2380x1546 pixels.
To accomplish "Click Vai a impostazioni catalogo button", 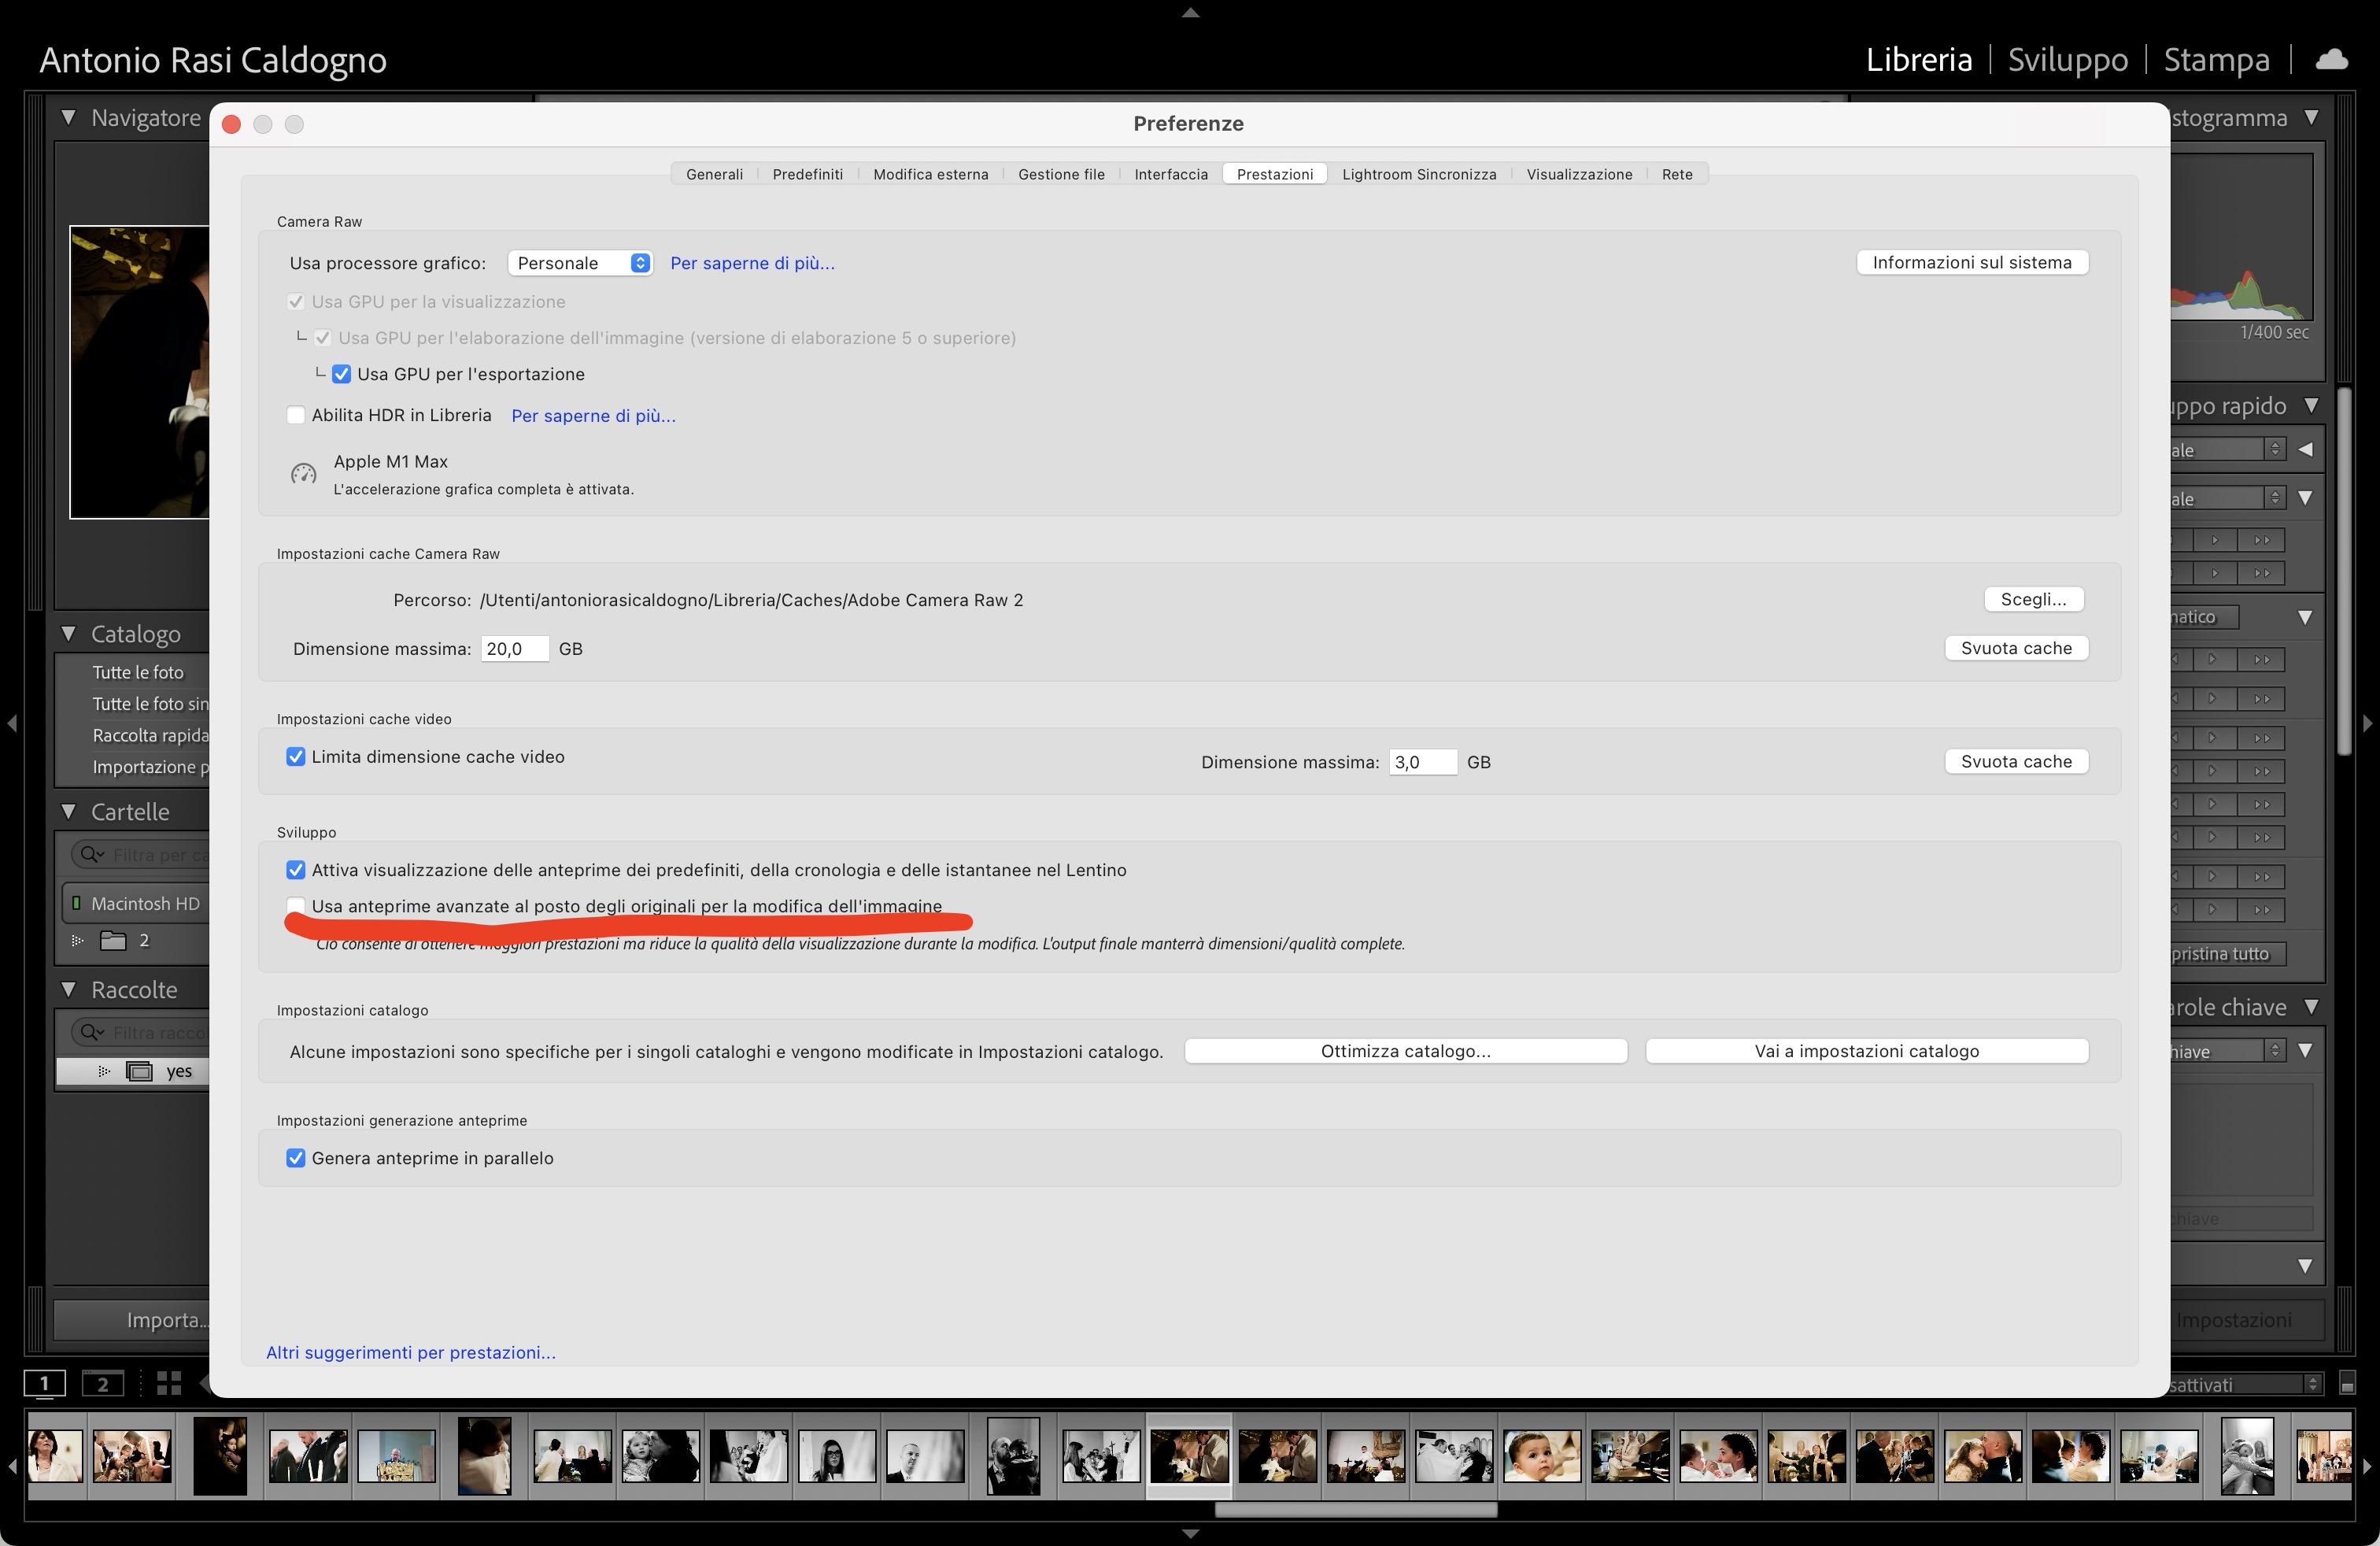I will click(1866, 1051).
